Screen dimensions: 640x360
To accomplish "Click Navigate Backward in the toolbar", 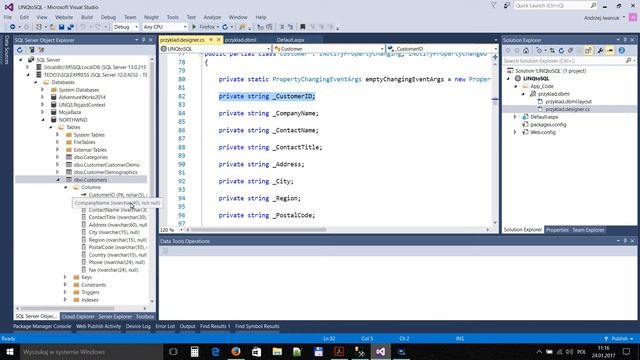I will coord(13,27).
